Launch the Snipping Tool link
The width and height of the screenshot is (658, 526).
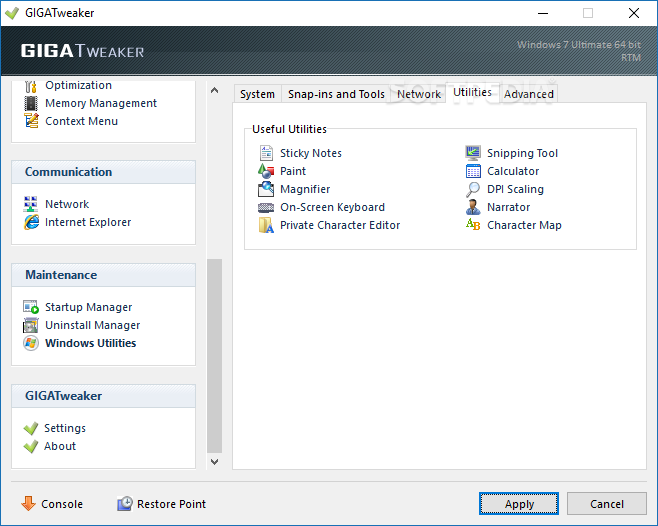tap(522, 153)
